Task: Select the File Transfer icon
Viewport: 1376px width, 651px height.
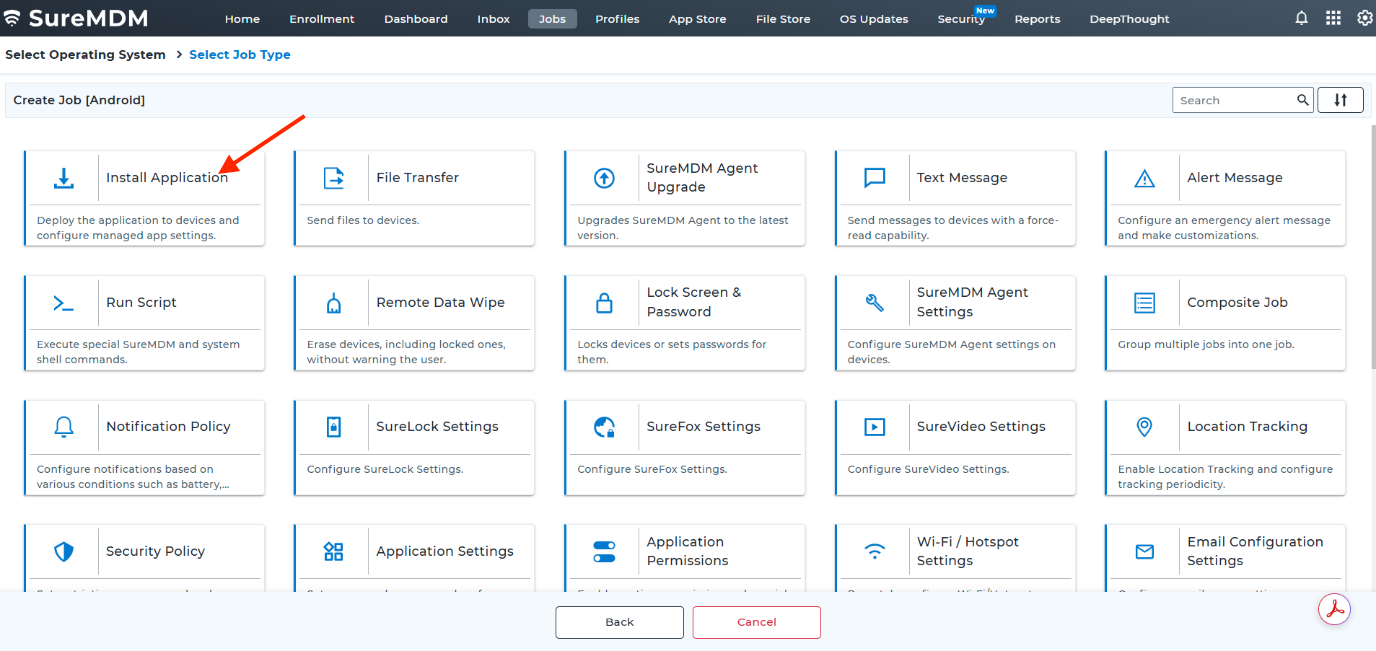Action: tap(333, 178)
